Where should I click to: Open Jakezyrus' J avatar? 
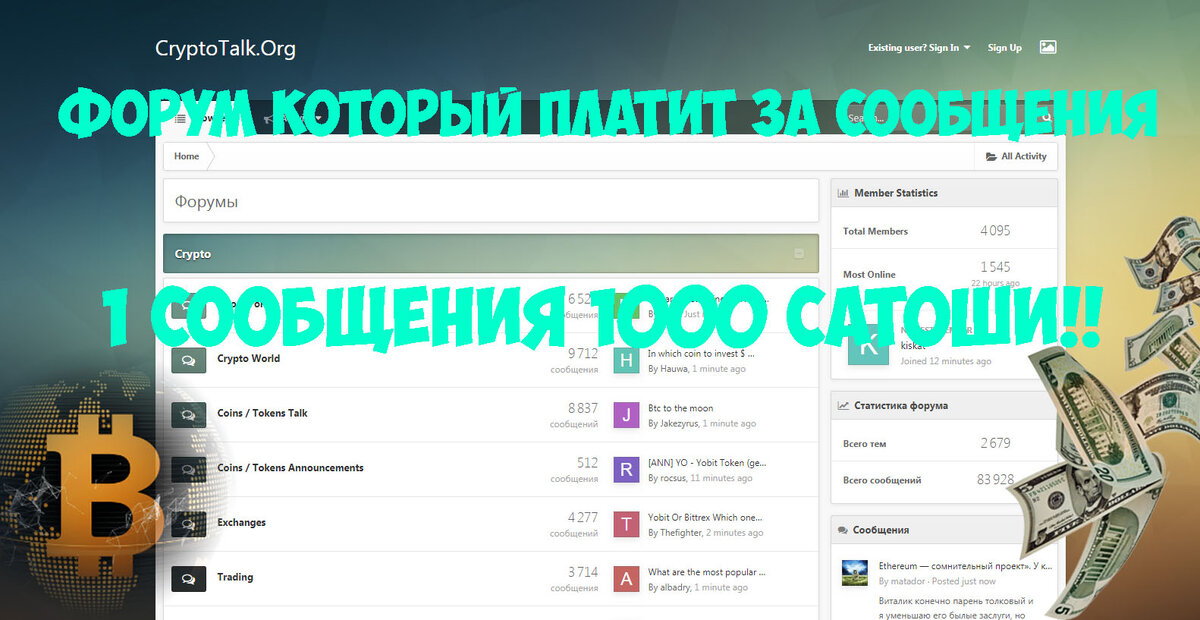(x=626, y=415)
